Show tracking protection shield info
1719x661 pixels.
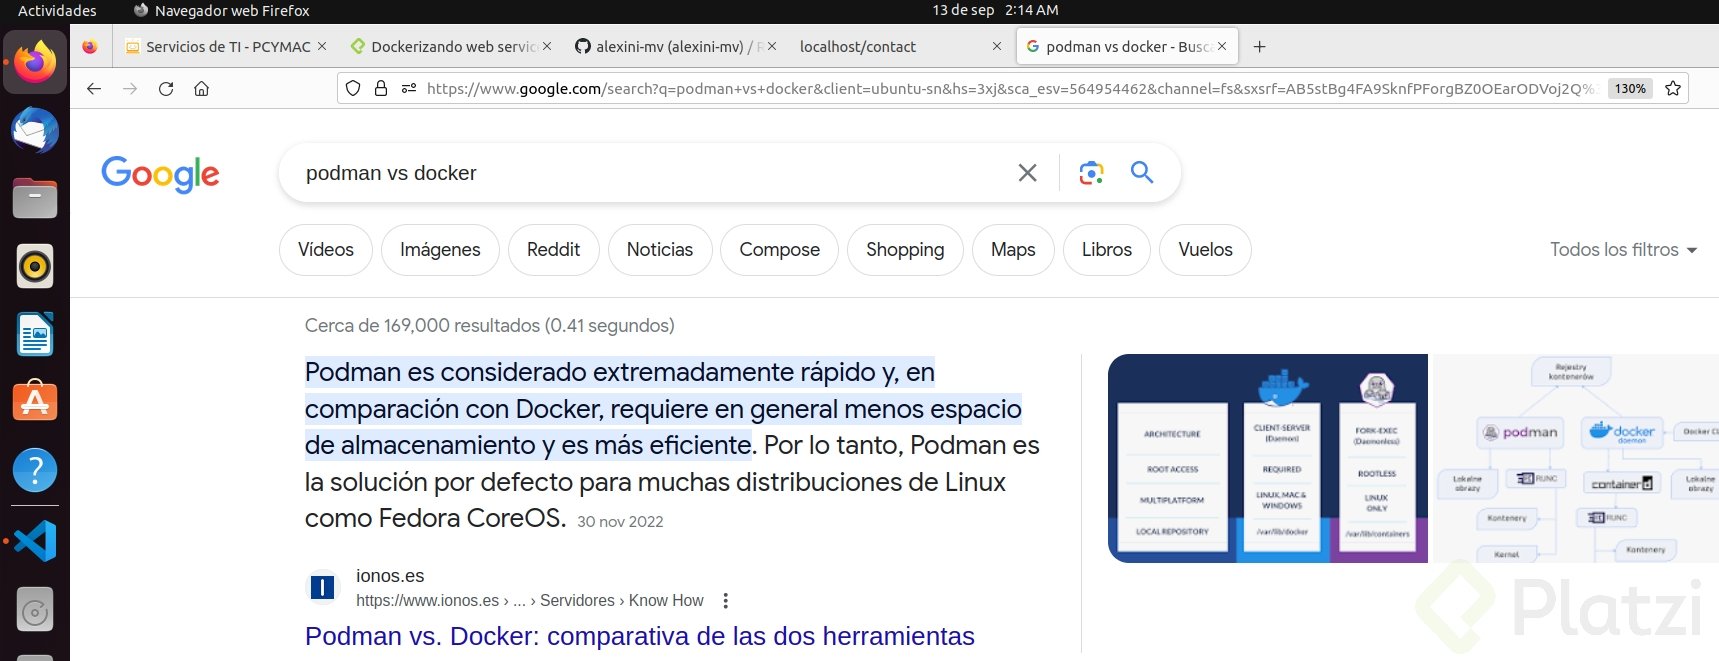point(353,88)
